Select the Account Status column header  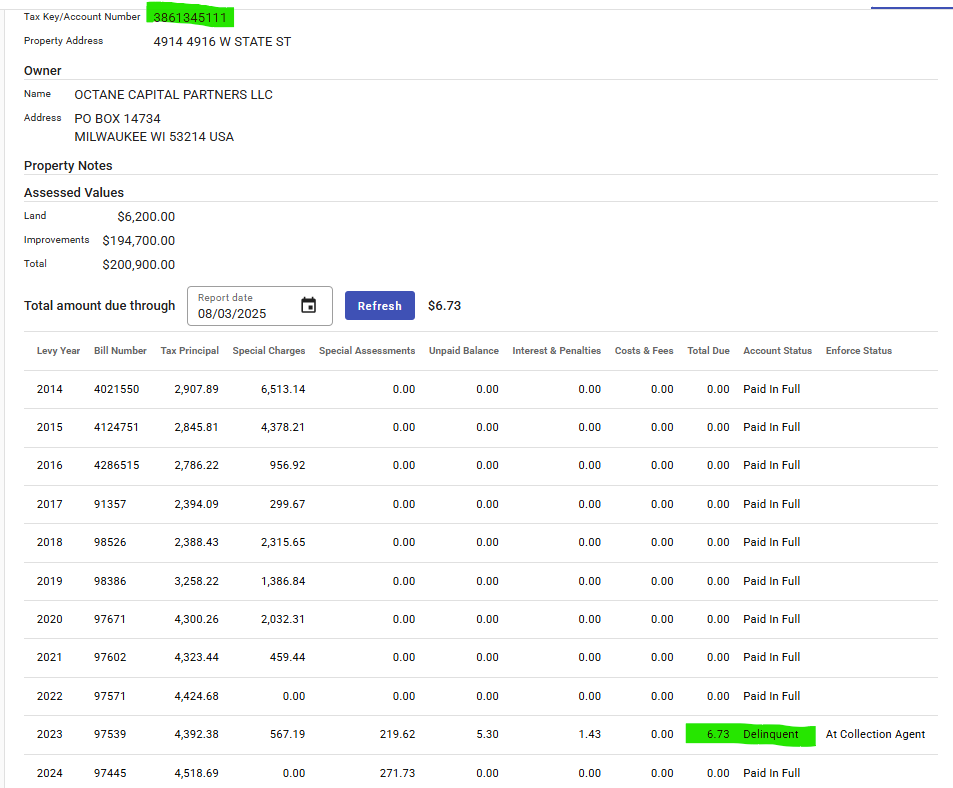(x=777, y=351)
